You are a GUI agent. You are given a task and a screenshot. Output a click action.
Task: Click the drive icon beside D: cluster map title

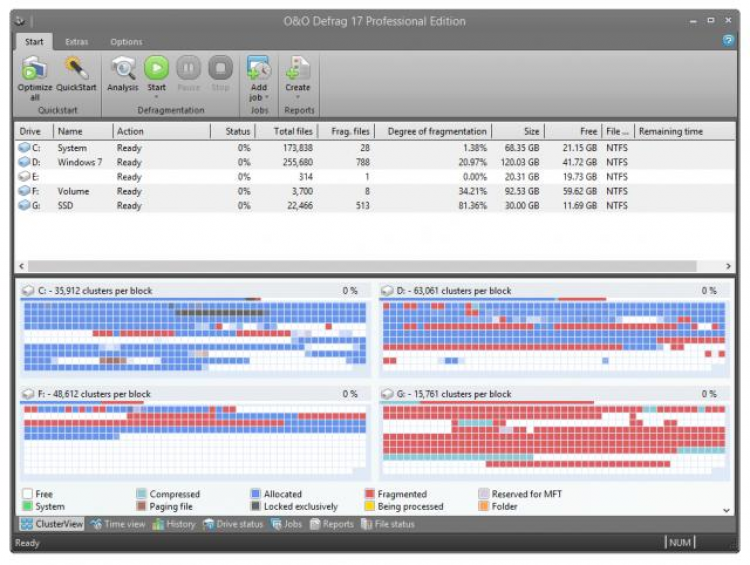pos(387,290)
